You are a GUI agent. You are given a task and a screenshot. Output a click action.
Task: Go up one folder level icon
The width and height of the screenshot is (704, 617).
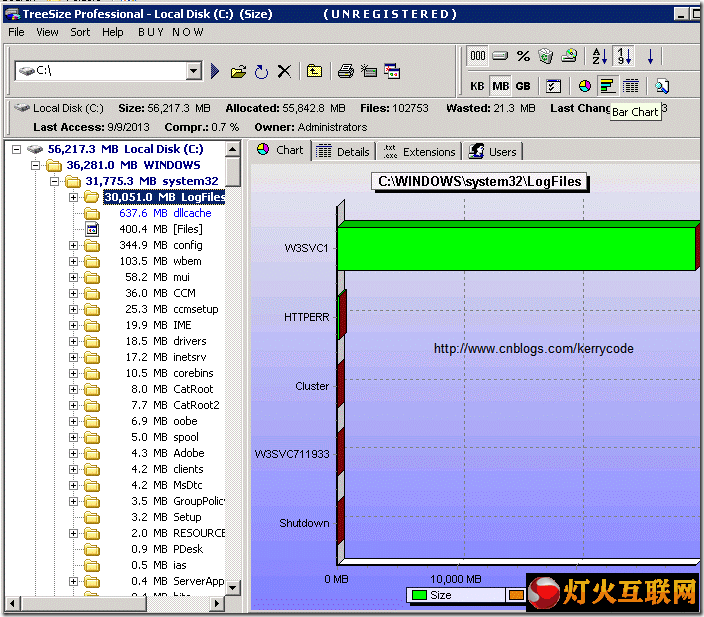(x=314, y=71)
